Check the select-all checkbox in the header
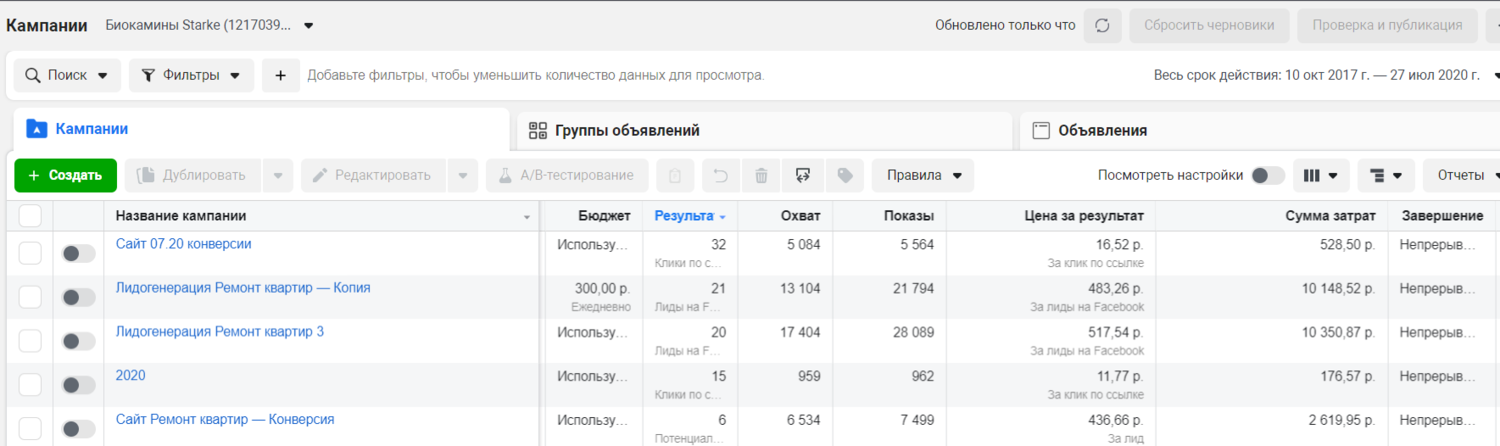Screen dimensions: 1500x446 click(30, 216)
